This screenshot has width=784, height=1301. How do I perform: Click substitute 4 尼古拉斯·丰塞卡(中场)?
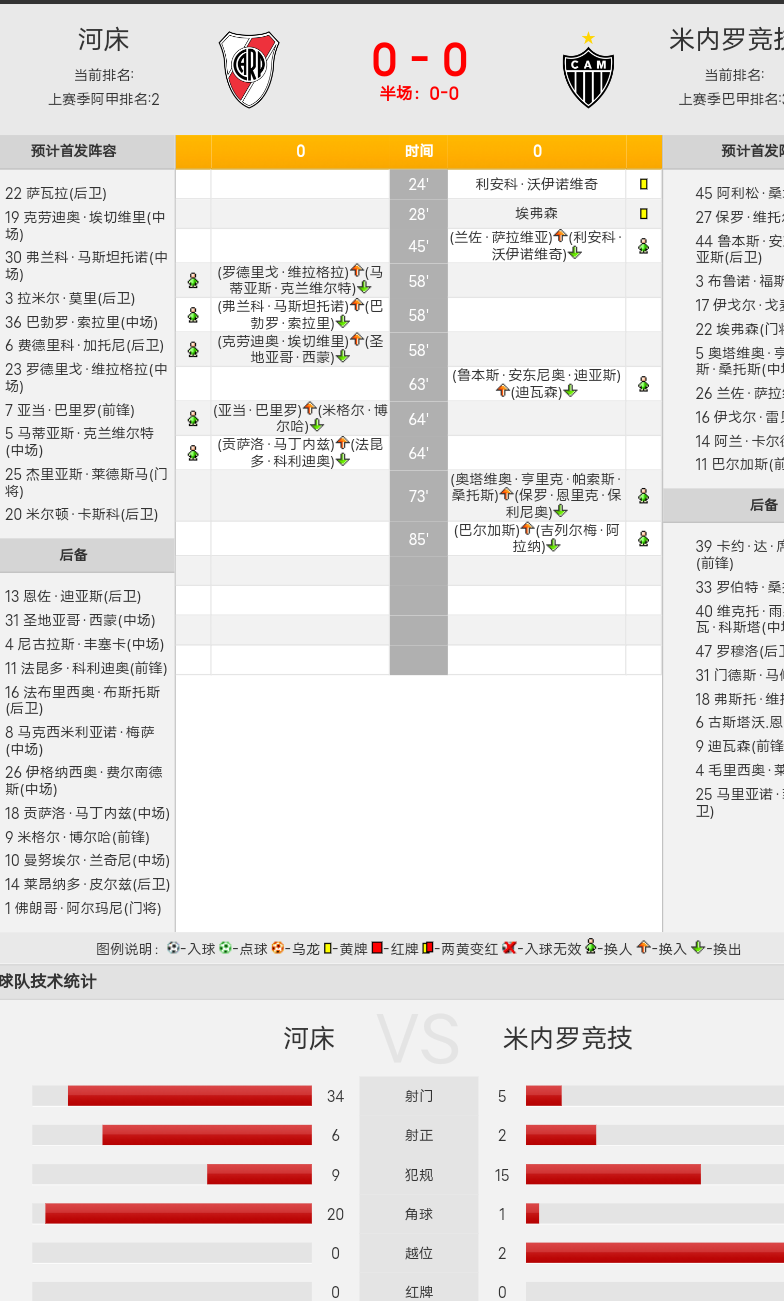pyautogui.click(x=85, y=644)
